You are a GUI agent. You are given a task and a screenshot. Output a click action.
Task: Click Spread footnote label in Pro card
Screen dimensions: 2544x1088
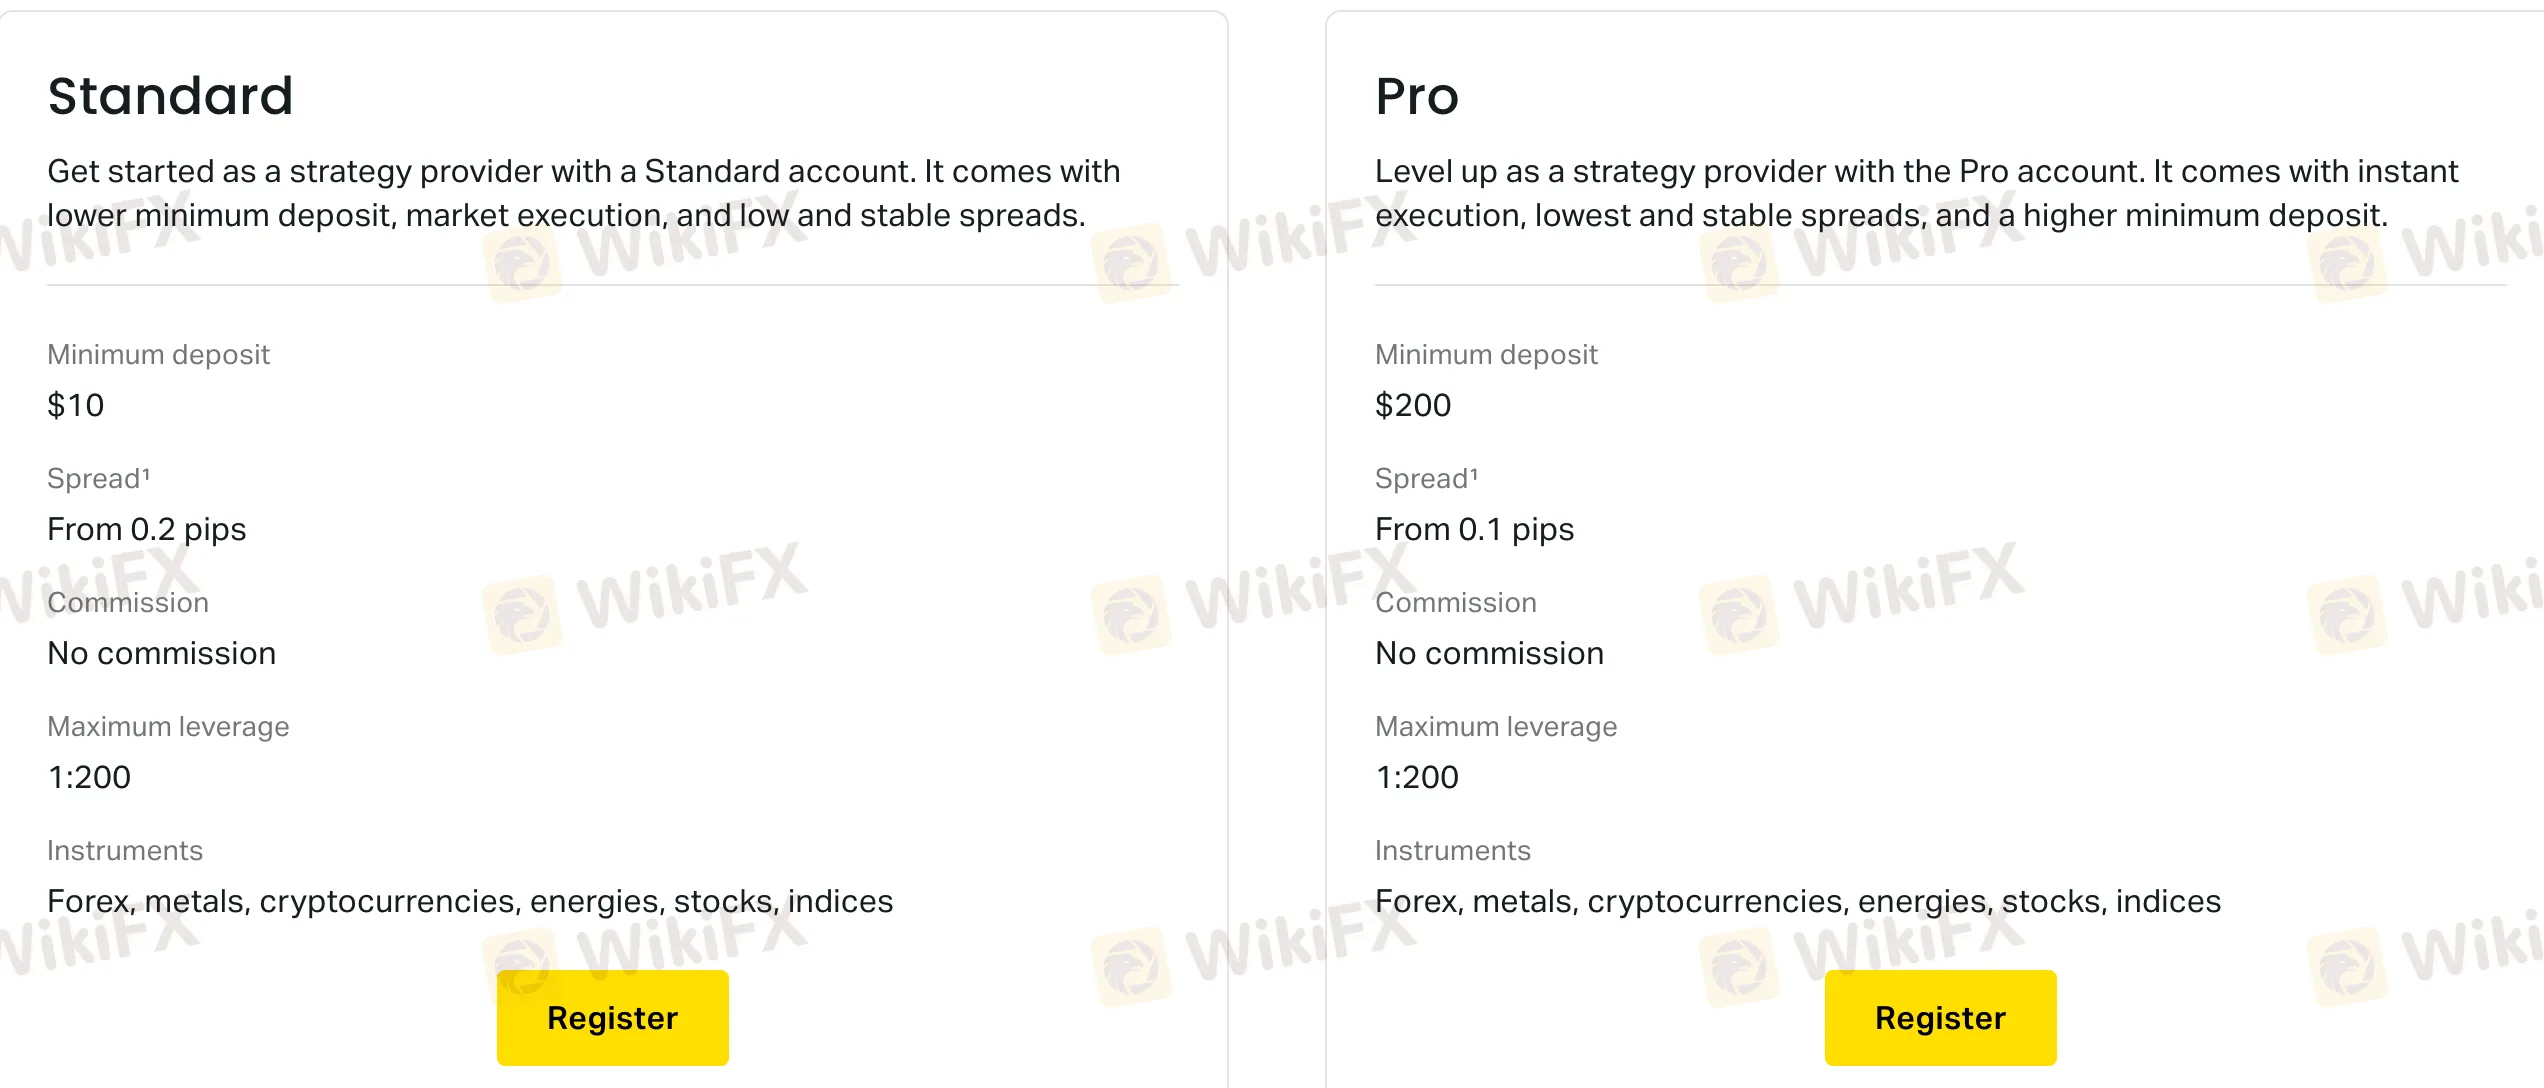1426,478
